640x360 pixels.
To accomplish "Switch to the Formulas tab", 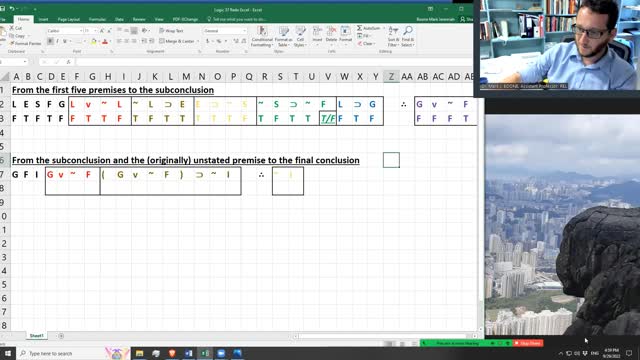I will [97, 19].
